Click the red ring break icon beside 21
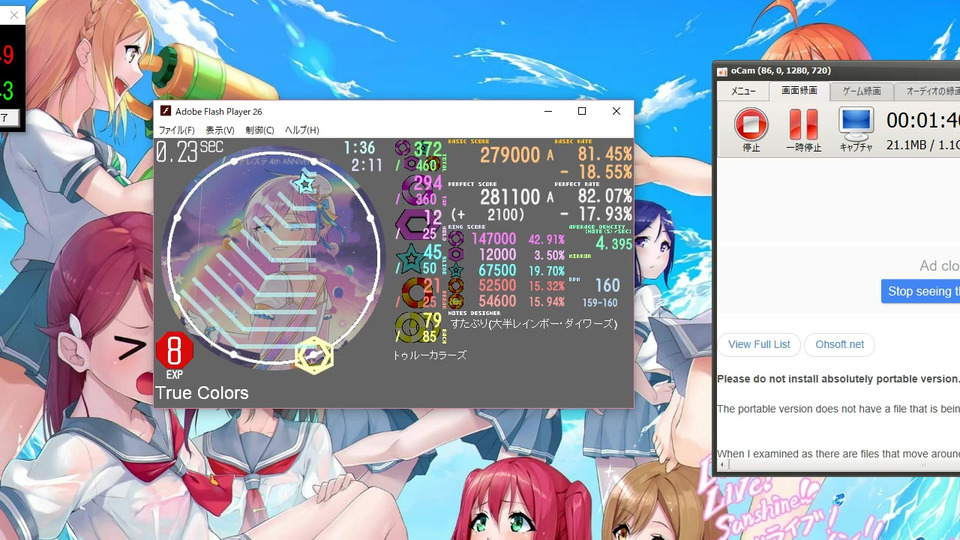960x540 pixels. click(415, 292)
